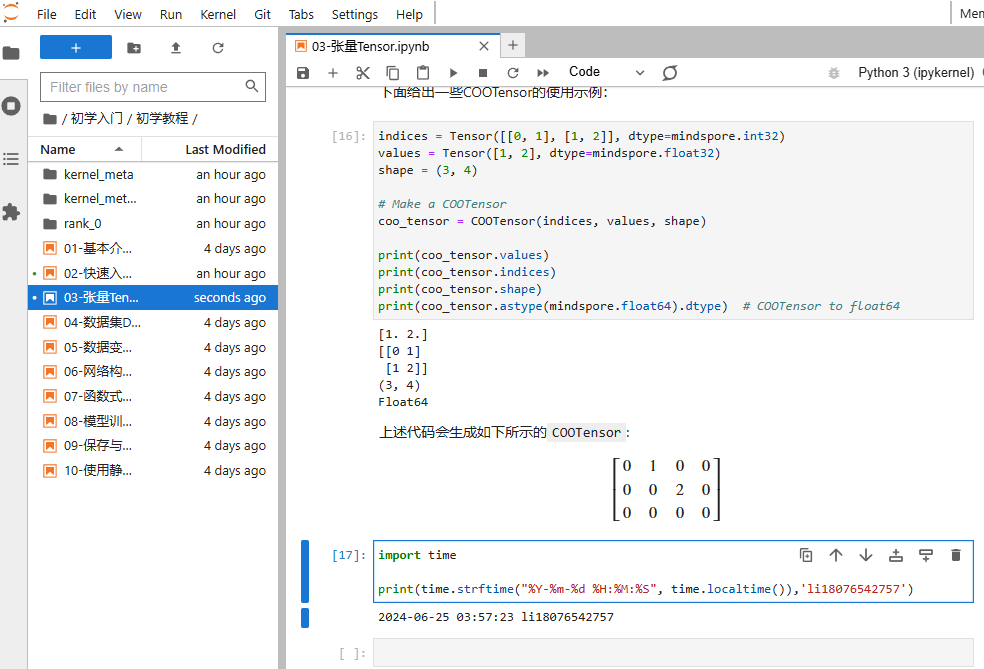The image size is (984, 669).
Task: Save the notebook with the disk icon
Action: coord(303,73)
